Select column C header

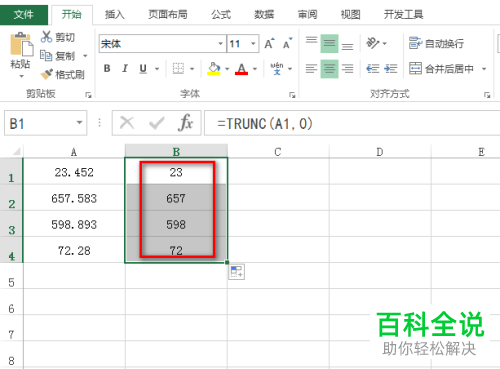[x=278, y=152]
